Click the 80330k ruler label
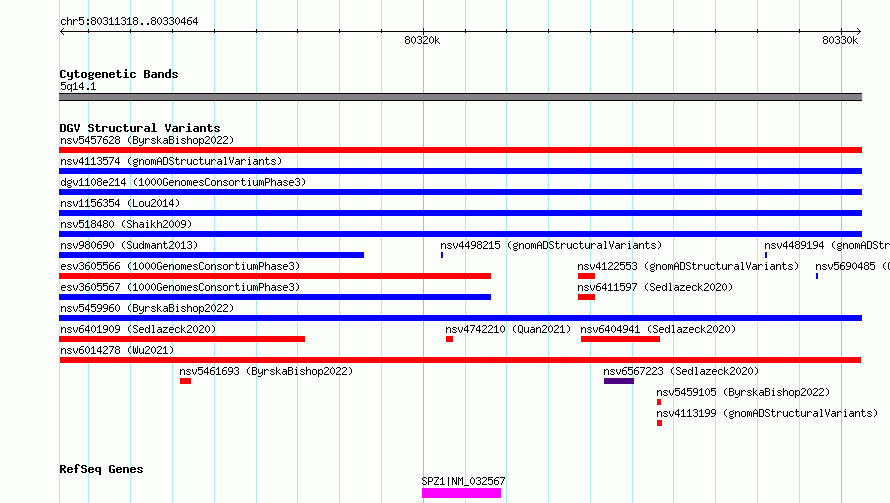Viewport: 890px width, 503px height. tap(840, 40)
